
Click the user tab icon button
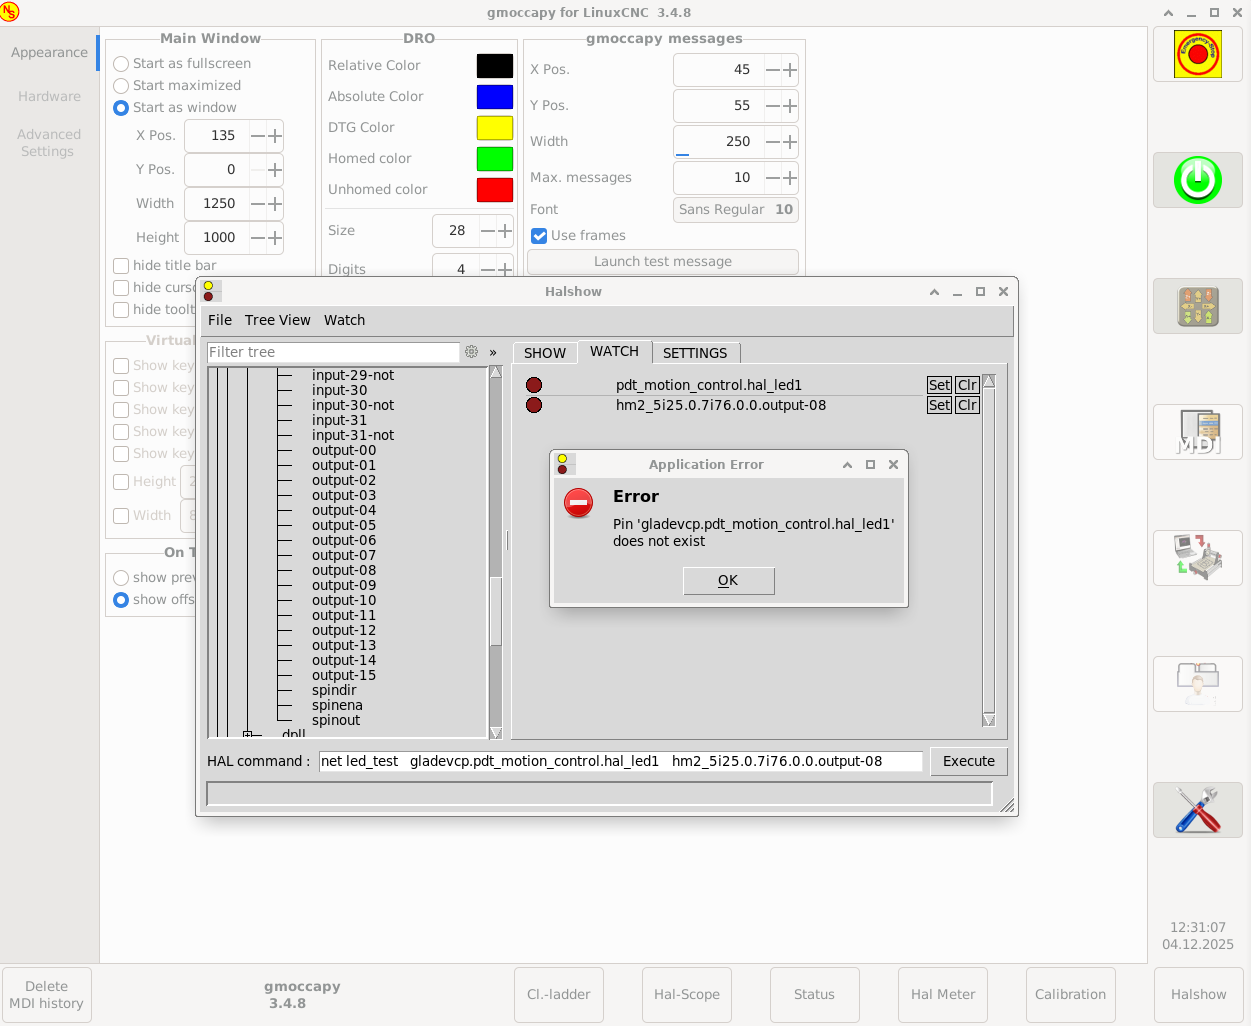[x=1197, y=683]
